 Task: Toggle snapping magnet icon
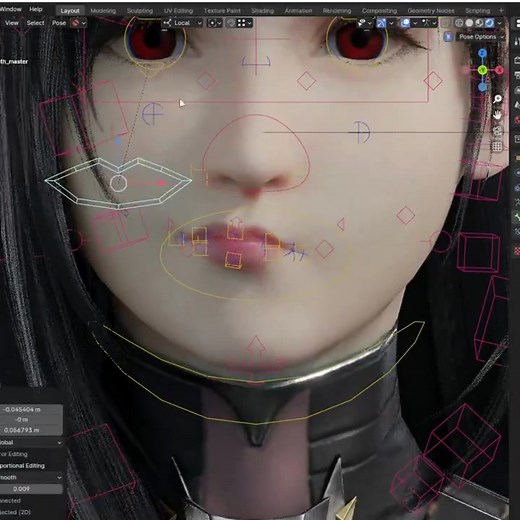point(231,23)
